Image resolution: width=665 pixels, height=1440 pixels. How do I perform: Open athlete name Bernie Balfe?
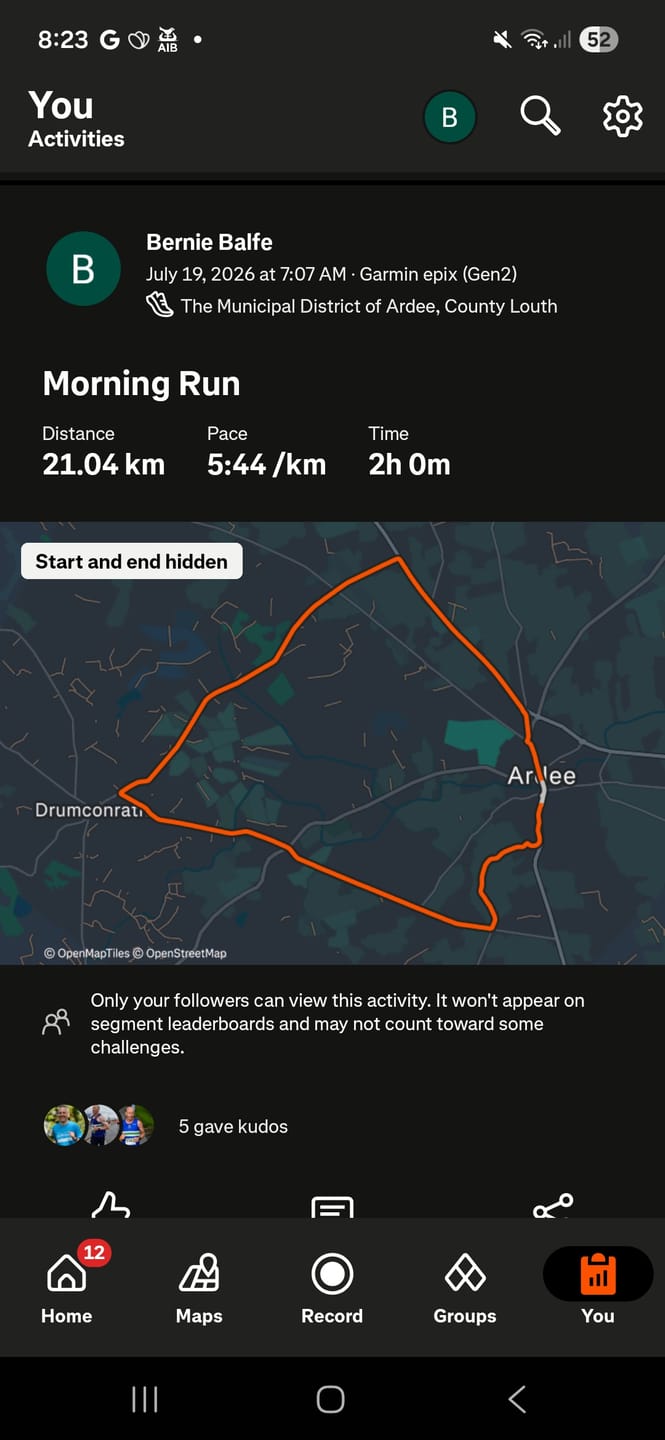coord(209,242)
